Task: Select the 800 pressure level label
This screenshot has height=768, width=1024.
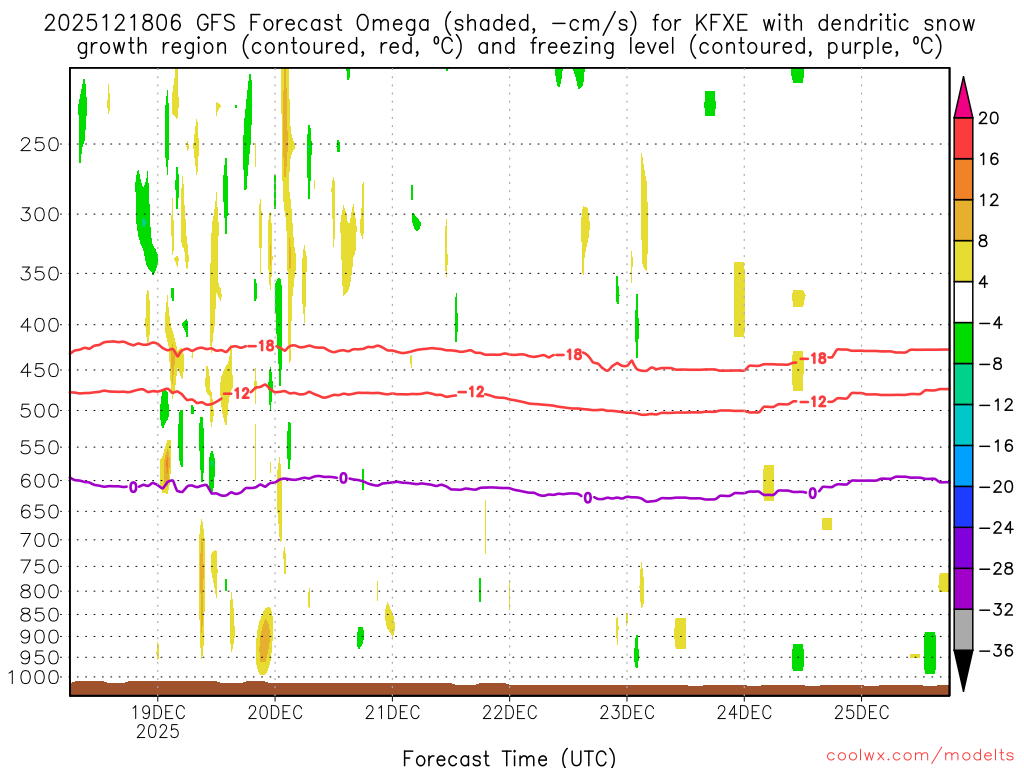Action: click(40, 592)
